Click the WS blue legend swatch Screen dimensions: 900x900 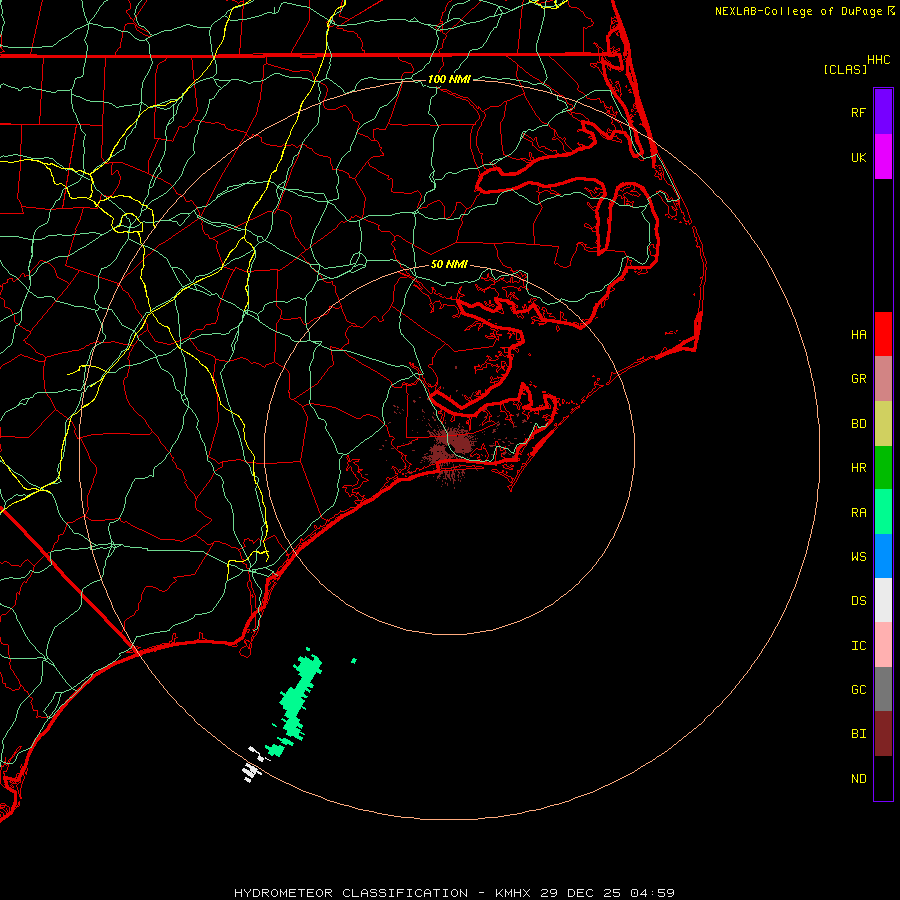(883, 556)
